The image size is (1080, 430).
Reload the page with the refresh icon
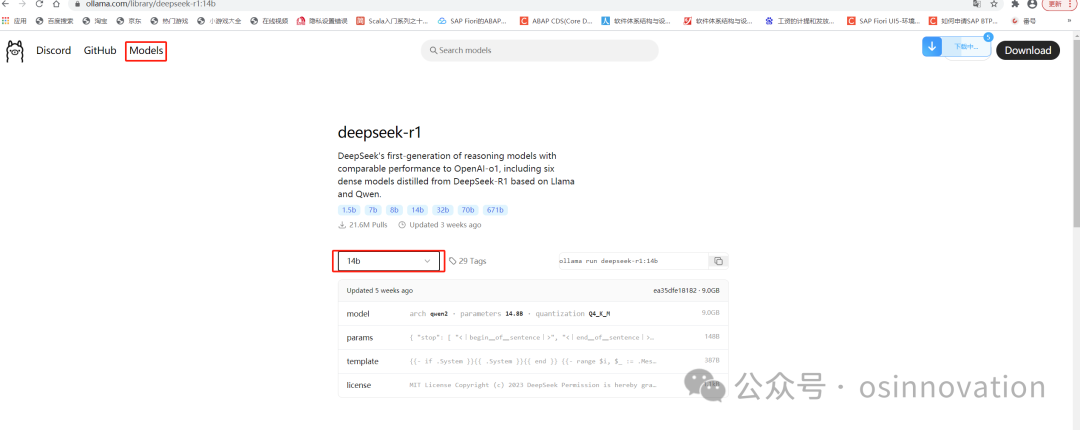click(x=40, y=3)
